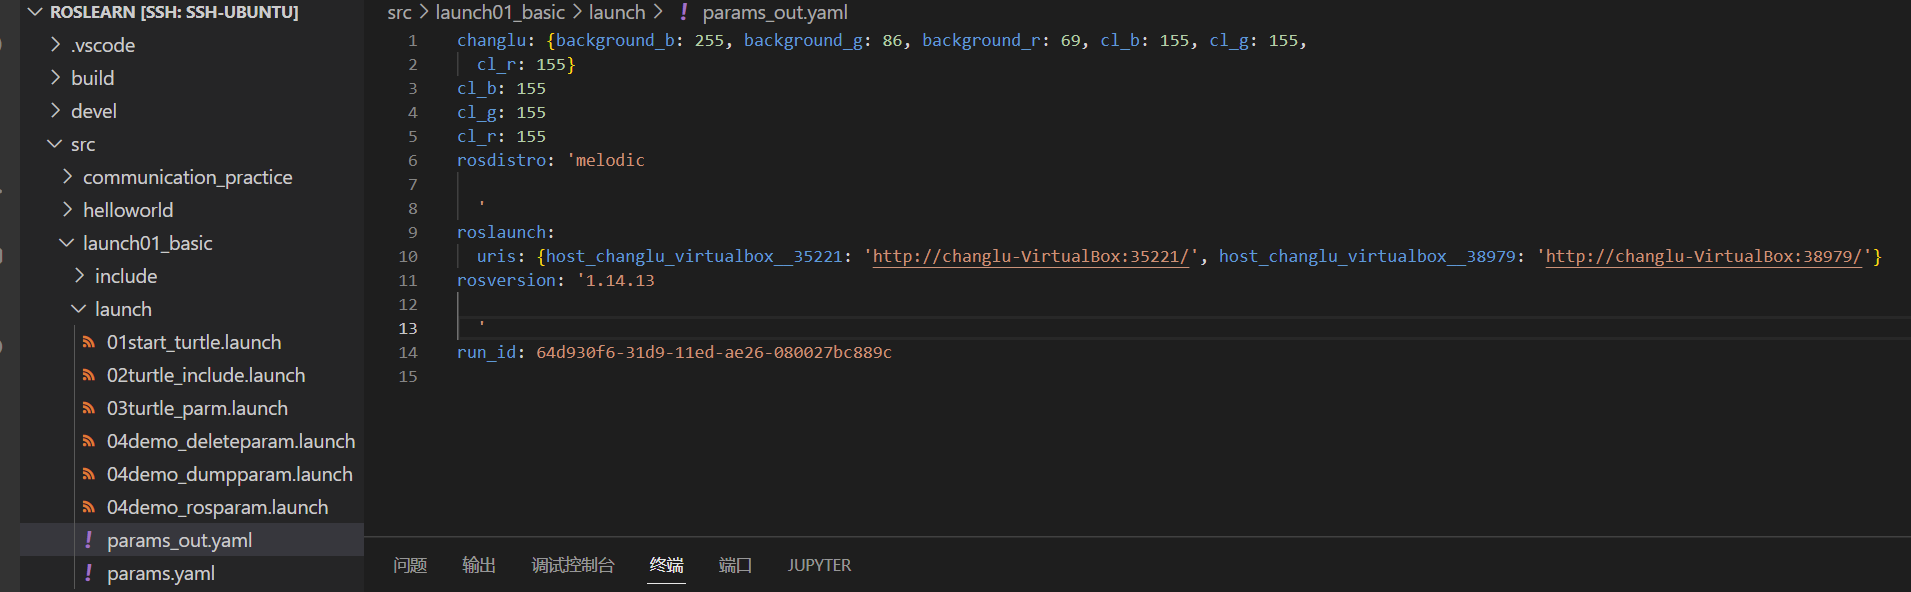The height and width of the screenshot is (592, 1911).
Task: Open the changlu-VirtualBox:35221 URL link
Action: tap(1030, 257)
